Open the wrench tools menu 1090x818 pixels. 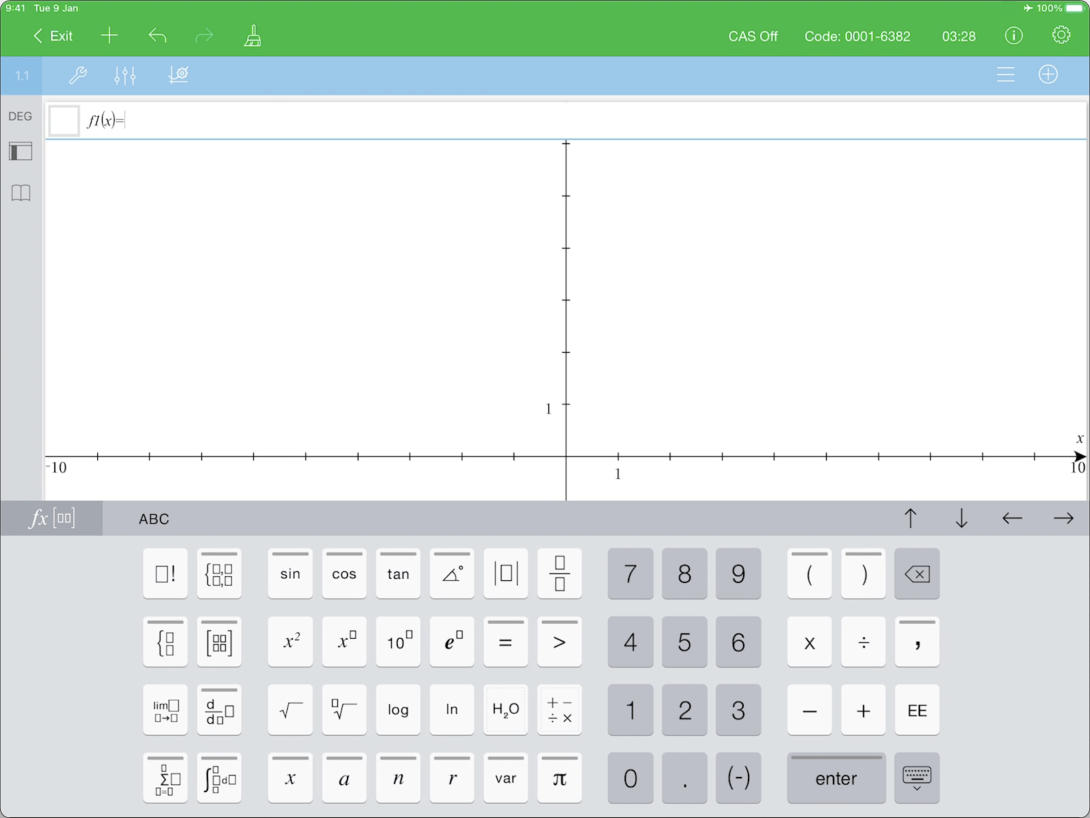pyautogui.click(x=77, y=75)
